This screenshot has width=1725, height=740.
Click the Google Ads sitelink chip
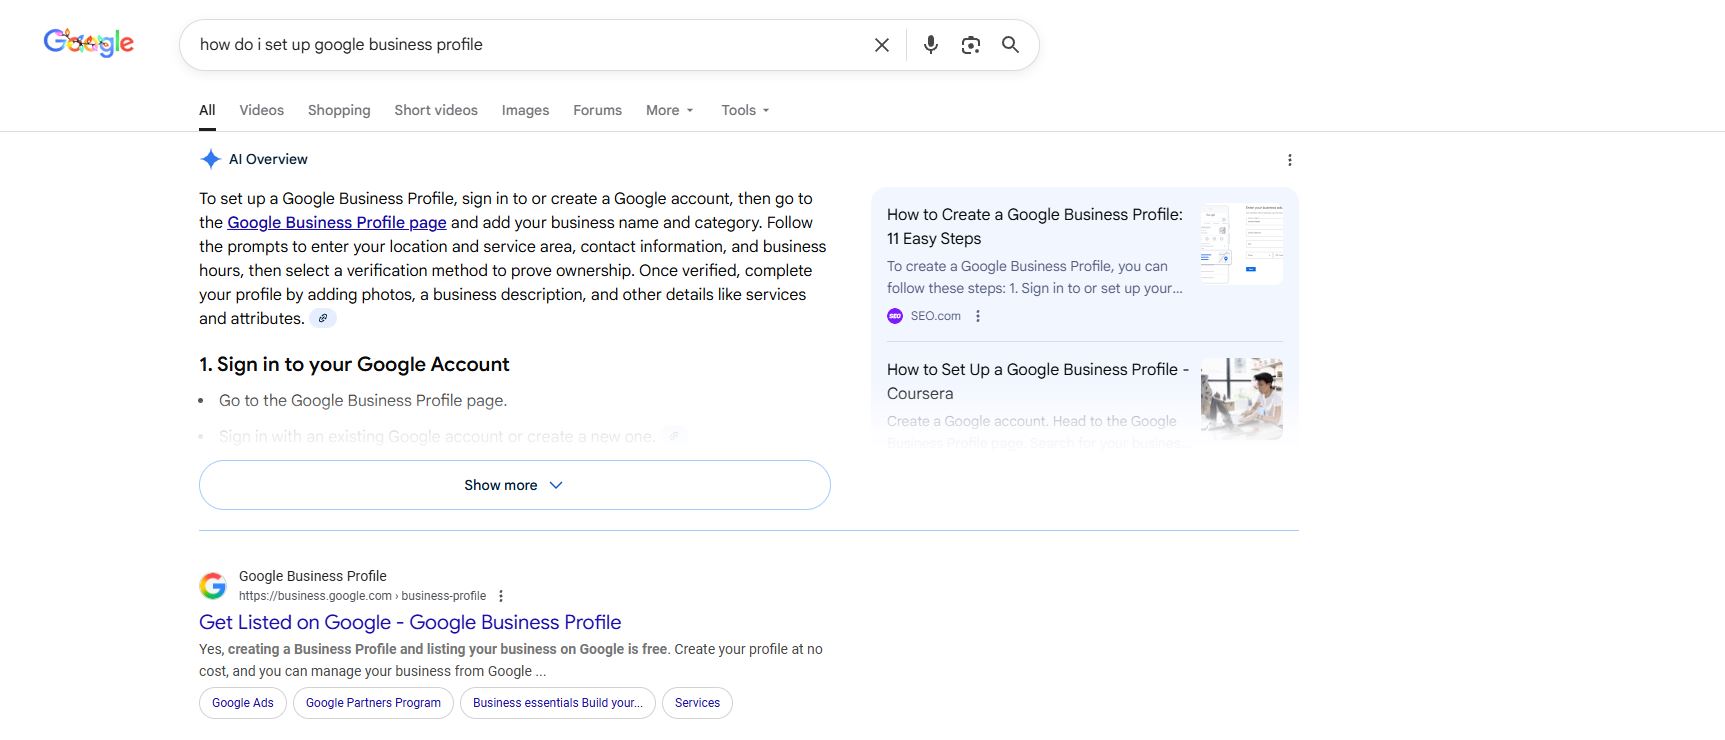click(x=243, y=703)
